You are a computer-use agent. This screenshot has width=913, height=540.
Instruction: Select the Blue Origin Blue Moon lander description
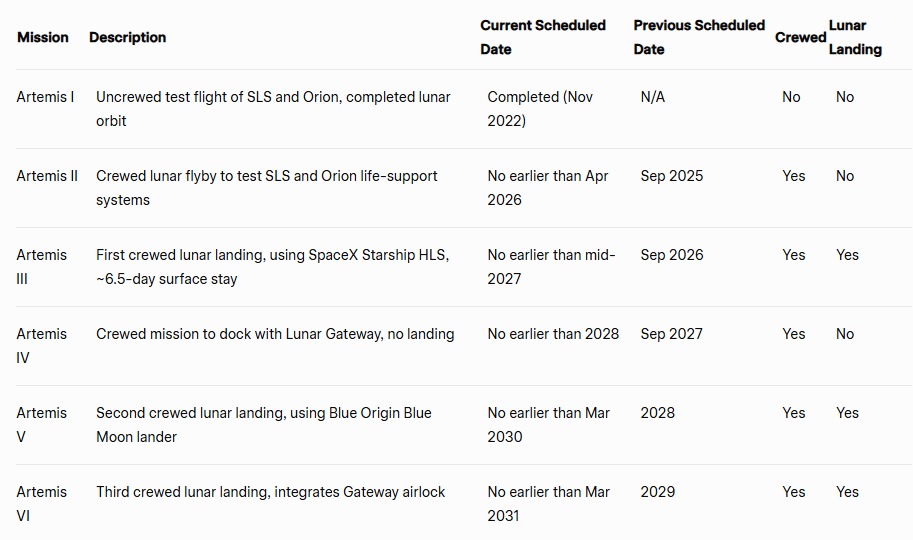pos(264,425)
